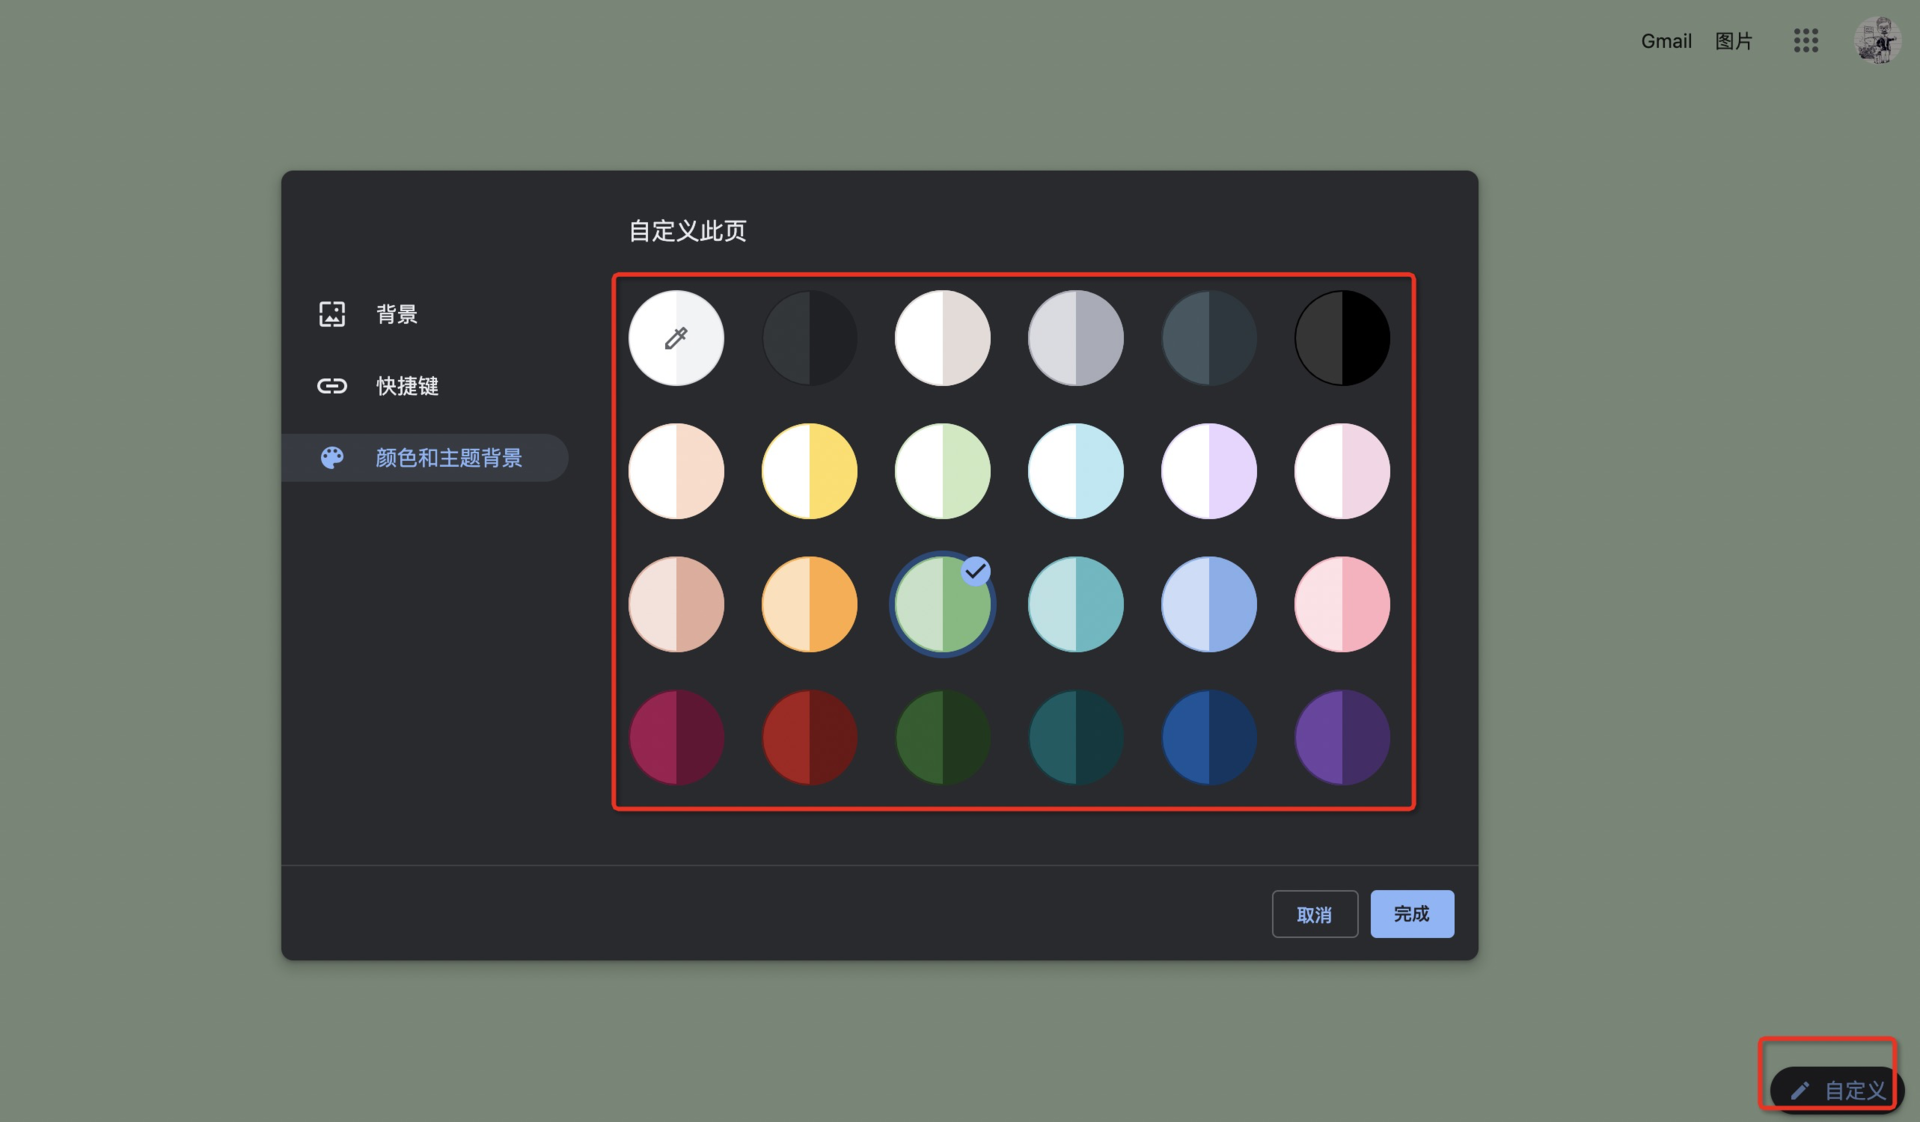
Task: Click the eyedropper custom color picker
Action: [x=676, y=338]
